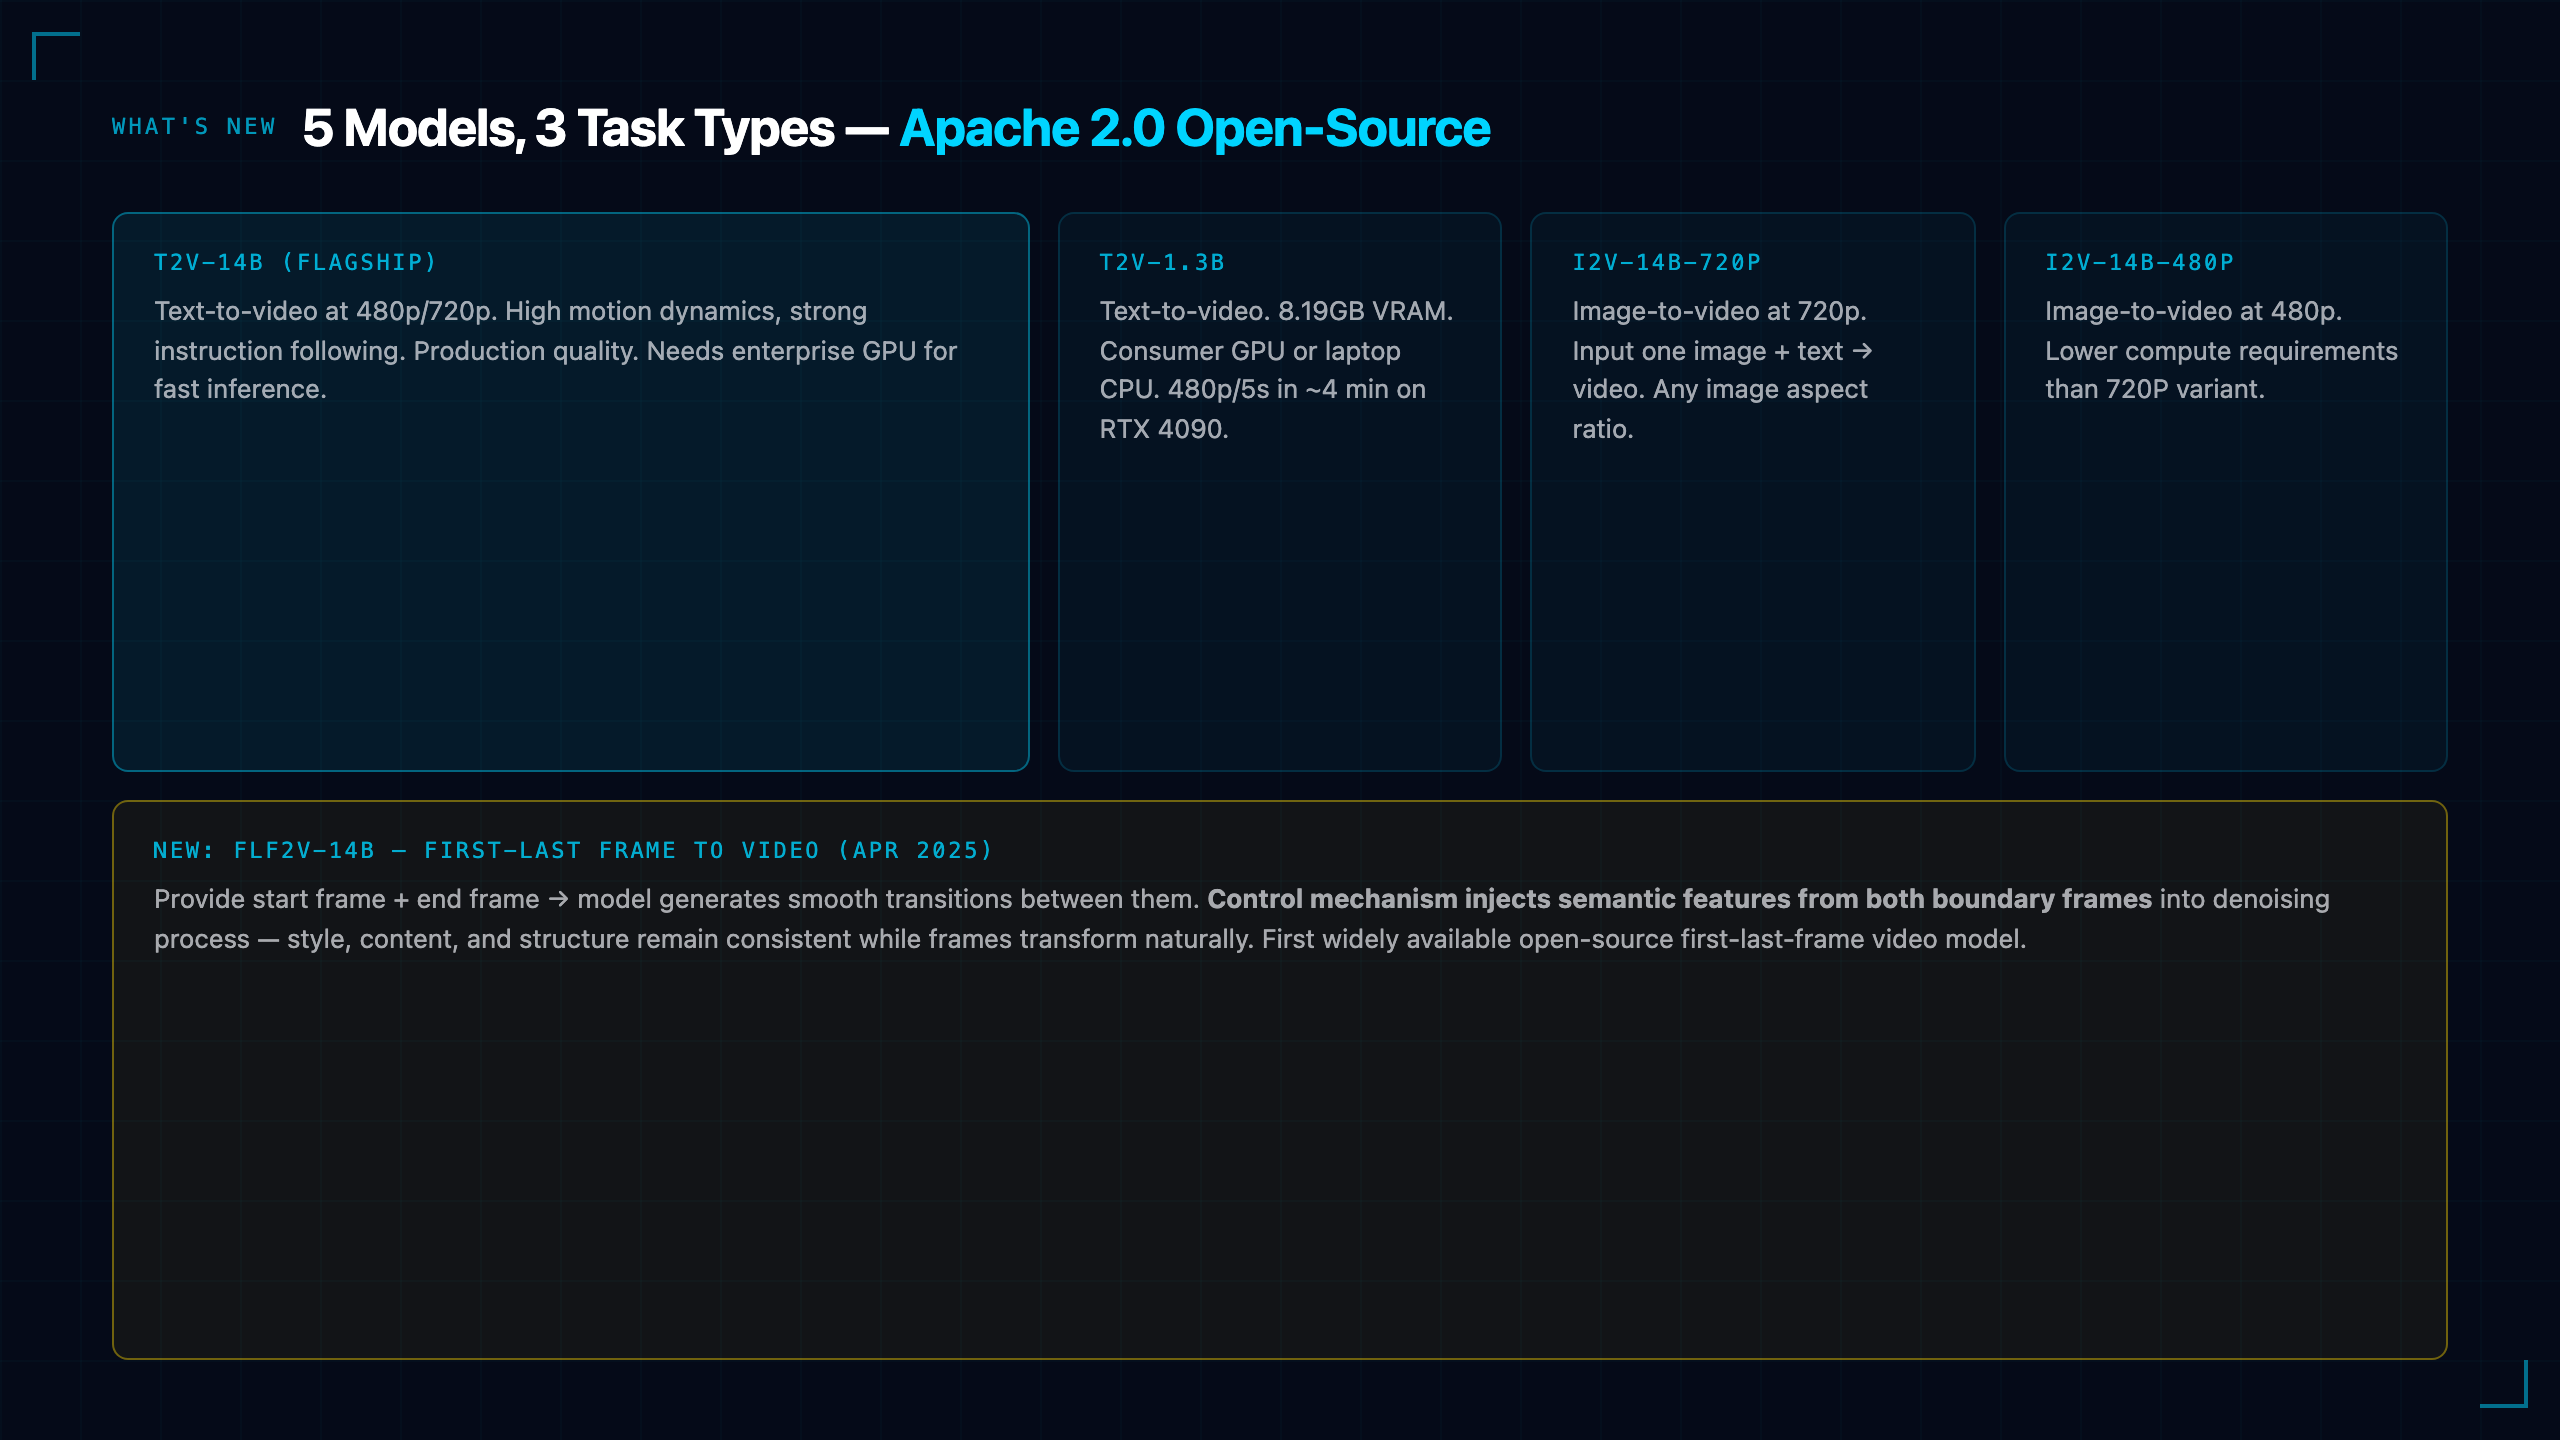Select the heading "5 Models, 3 Task Types"
Viewport: 2560px width, 1440px height.
tap(568, 129)
